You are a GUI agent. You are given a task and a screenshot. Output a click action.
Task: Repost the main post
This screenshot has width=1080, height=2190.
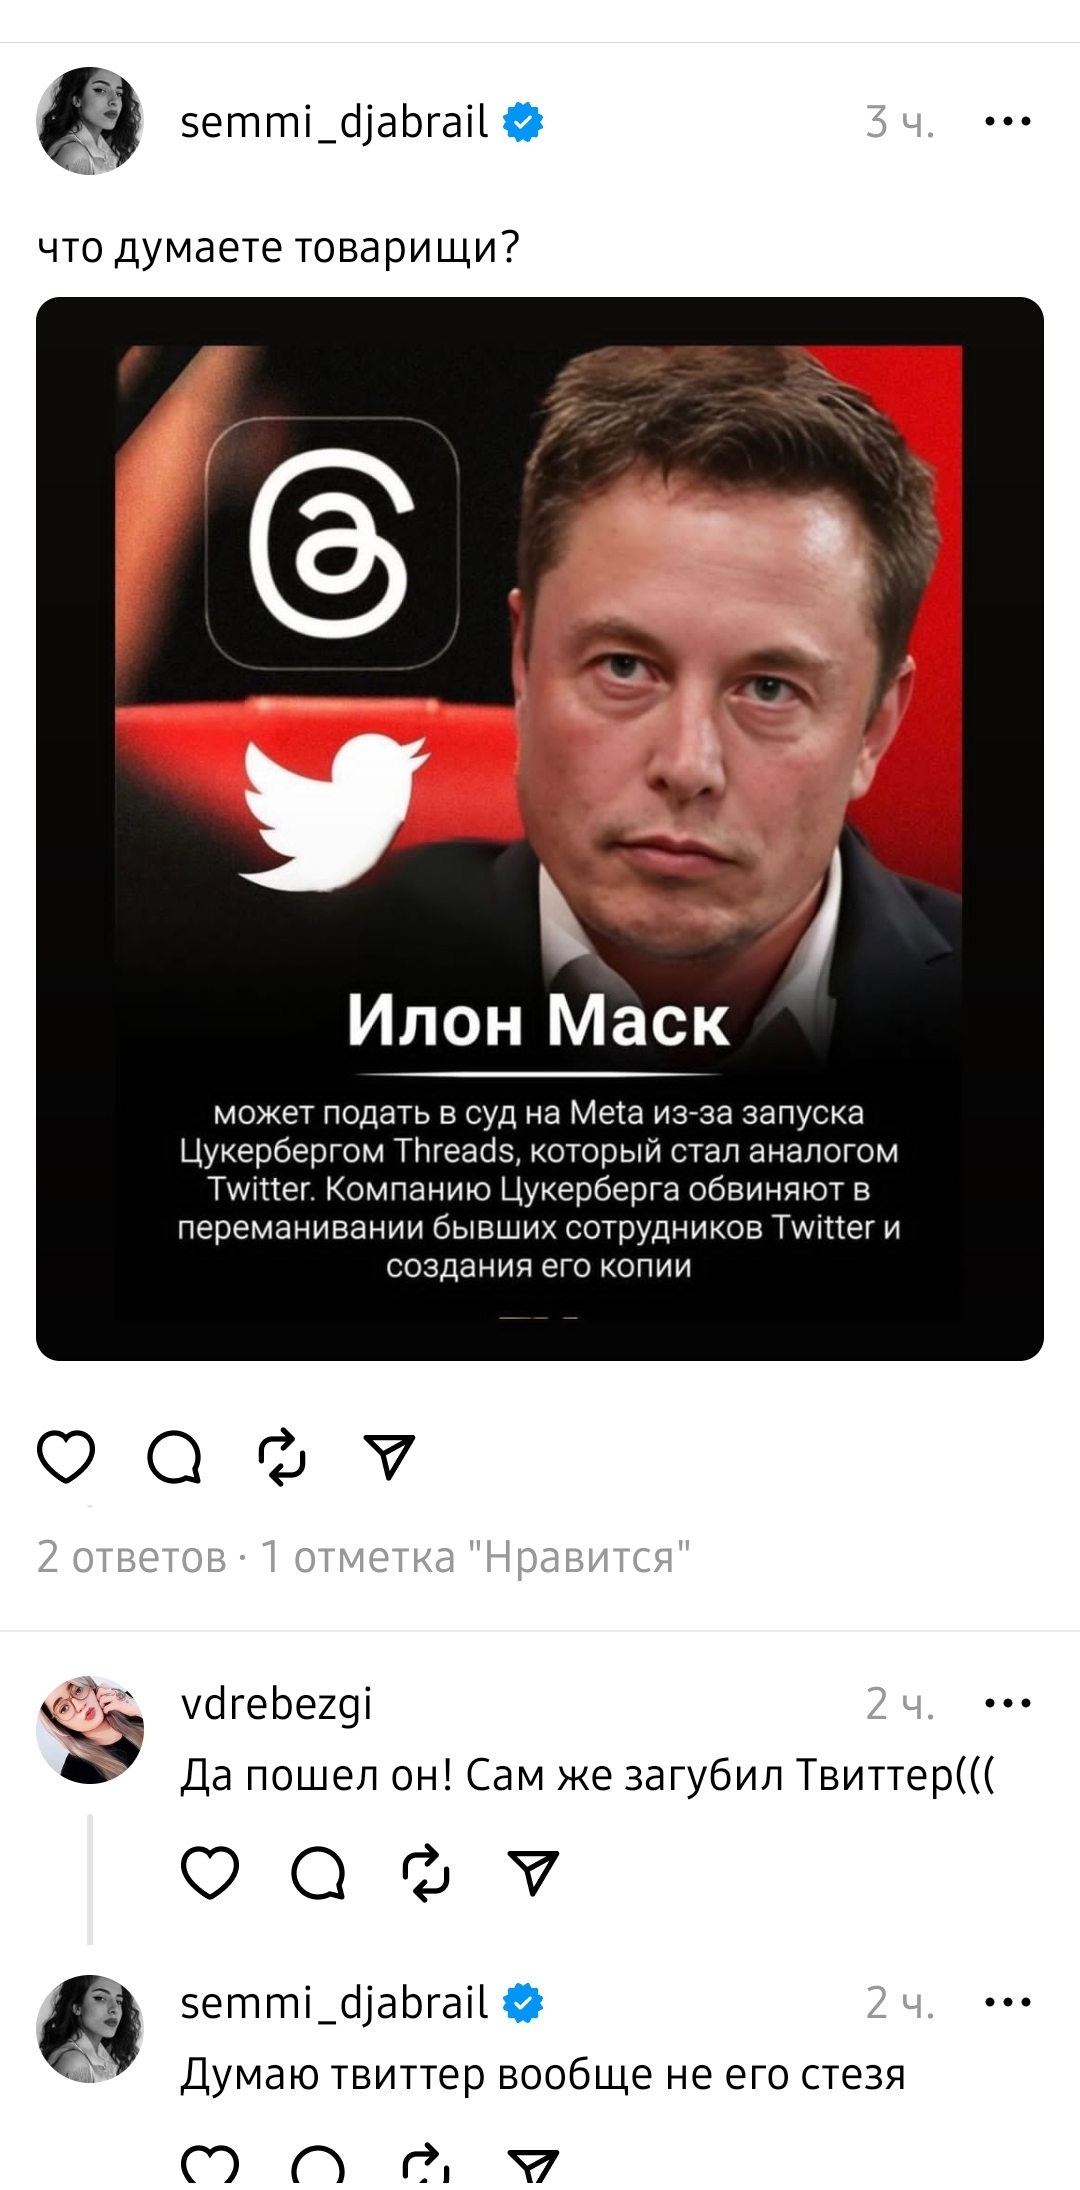tap(282, 1456)
